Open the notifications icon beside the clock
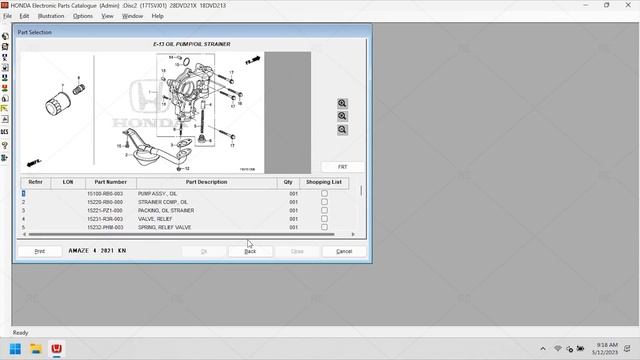The image size is (640, 360). pos(627,349)
